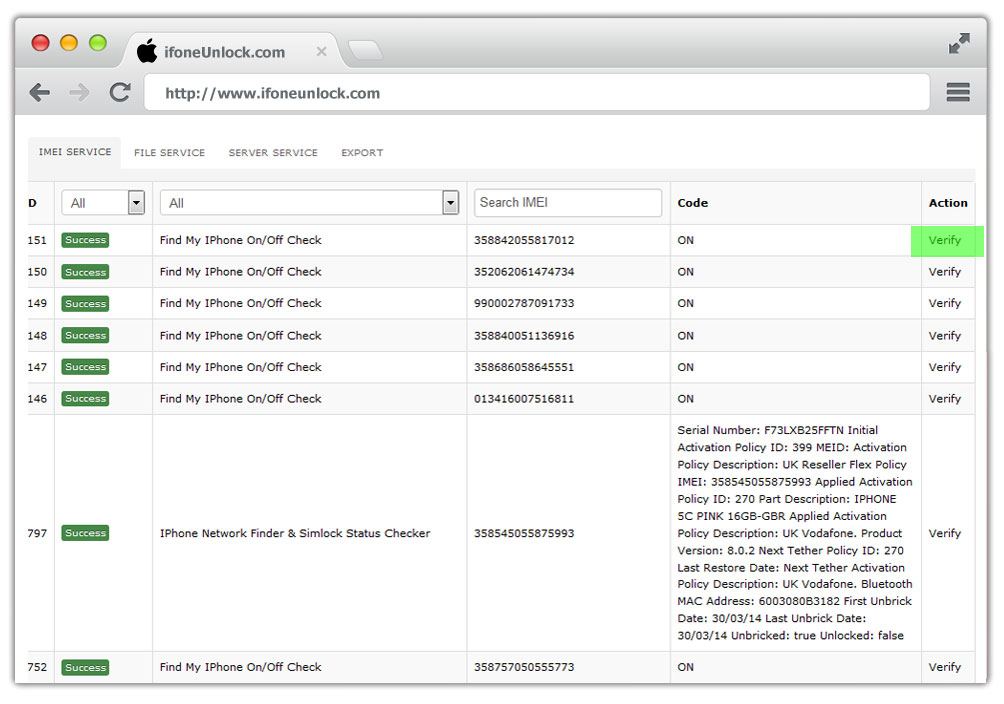
Task: Click Verify for IMEI 358757050555773
Action: [945, 667]
